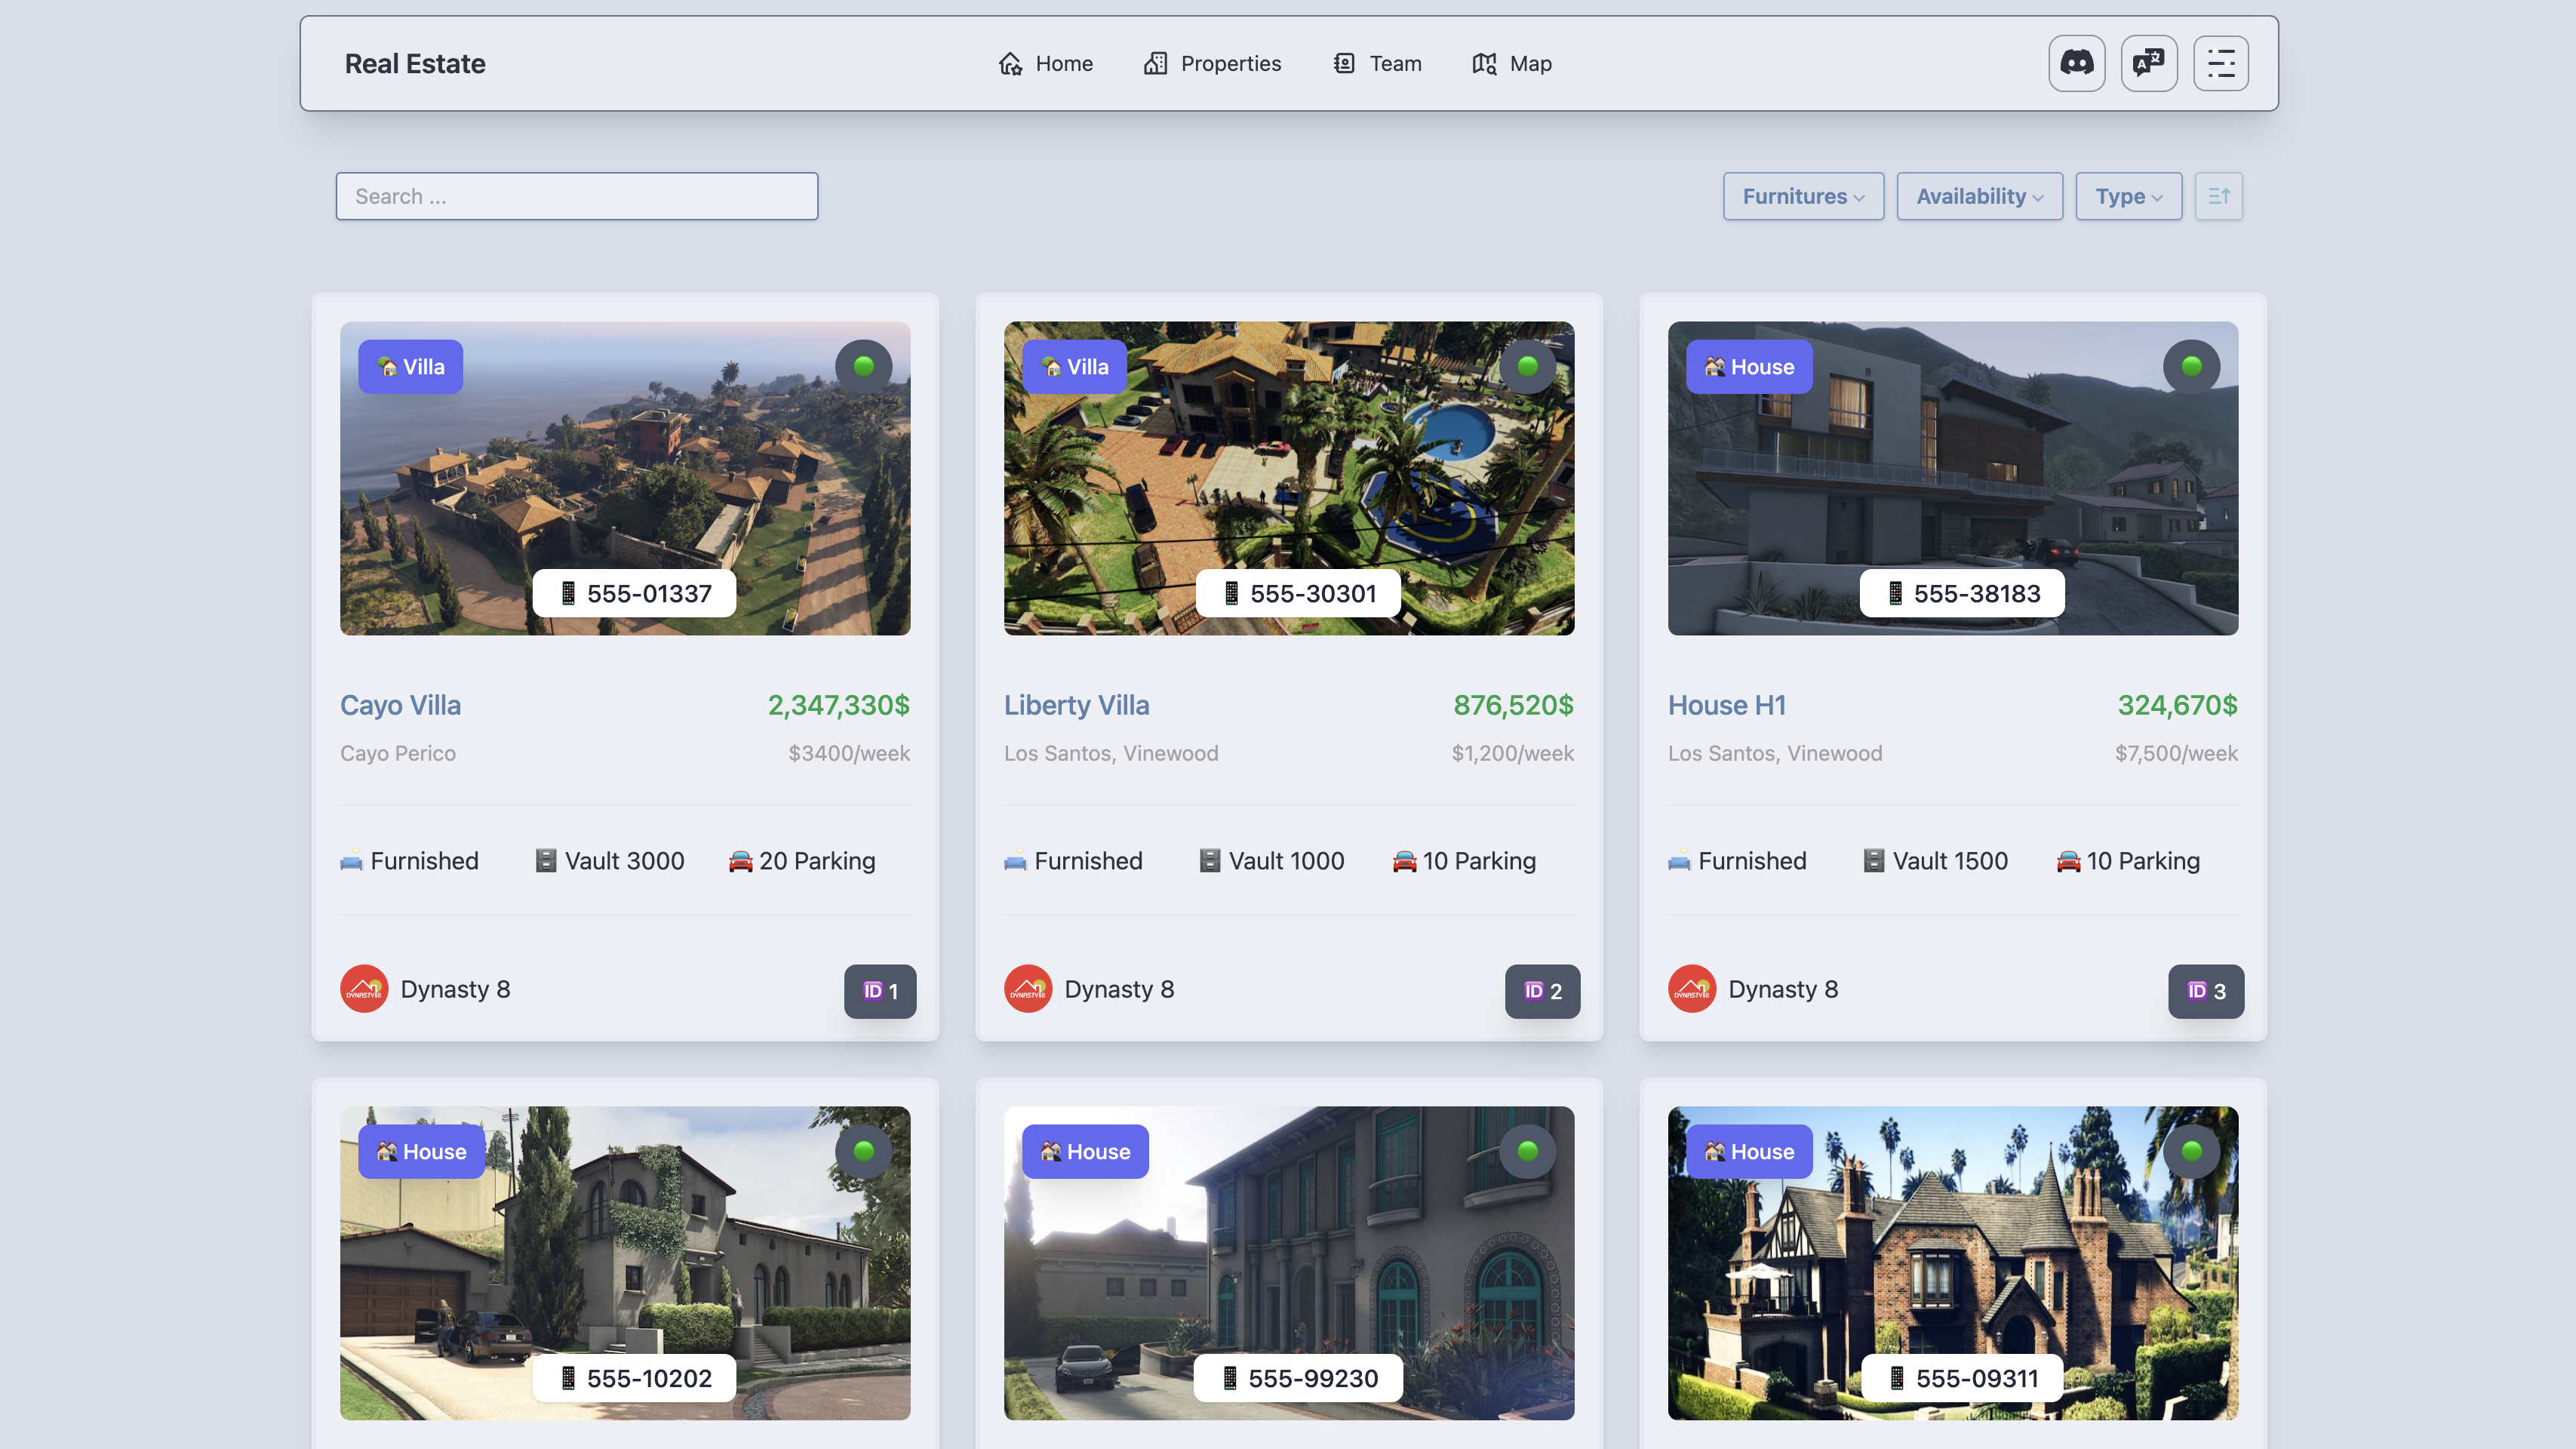
Task: Open the Availability filter dropdown
Action: coord(1978,196)
